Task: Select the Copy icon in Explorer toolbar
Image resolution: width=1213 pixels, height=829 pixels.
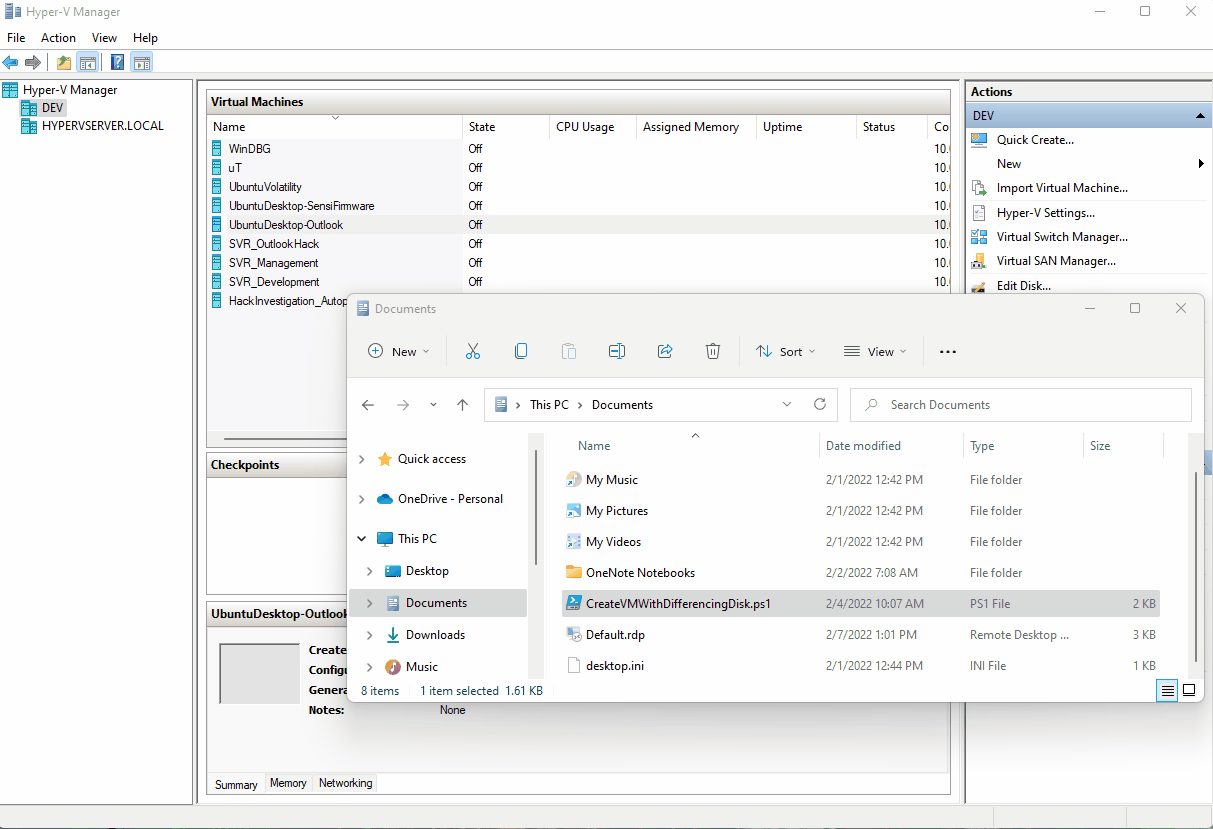Action: pyautogui.click(x=520, y=351)
